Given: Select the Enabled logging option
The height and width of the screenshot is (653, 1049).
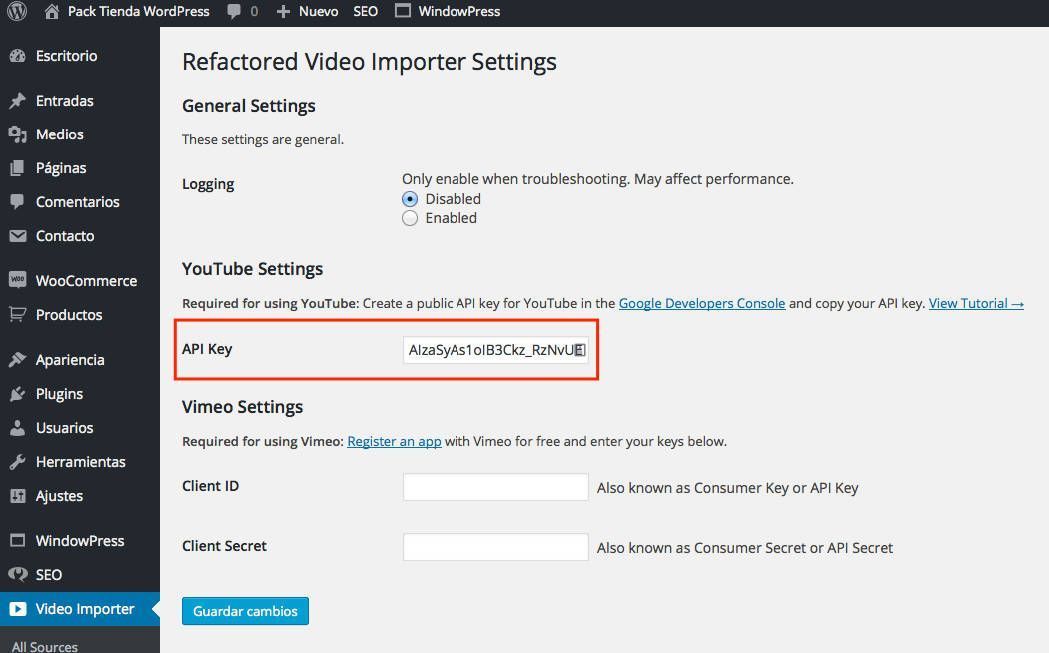Looking at the screenshot, I should (410, 218).
